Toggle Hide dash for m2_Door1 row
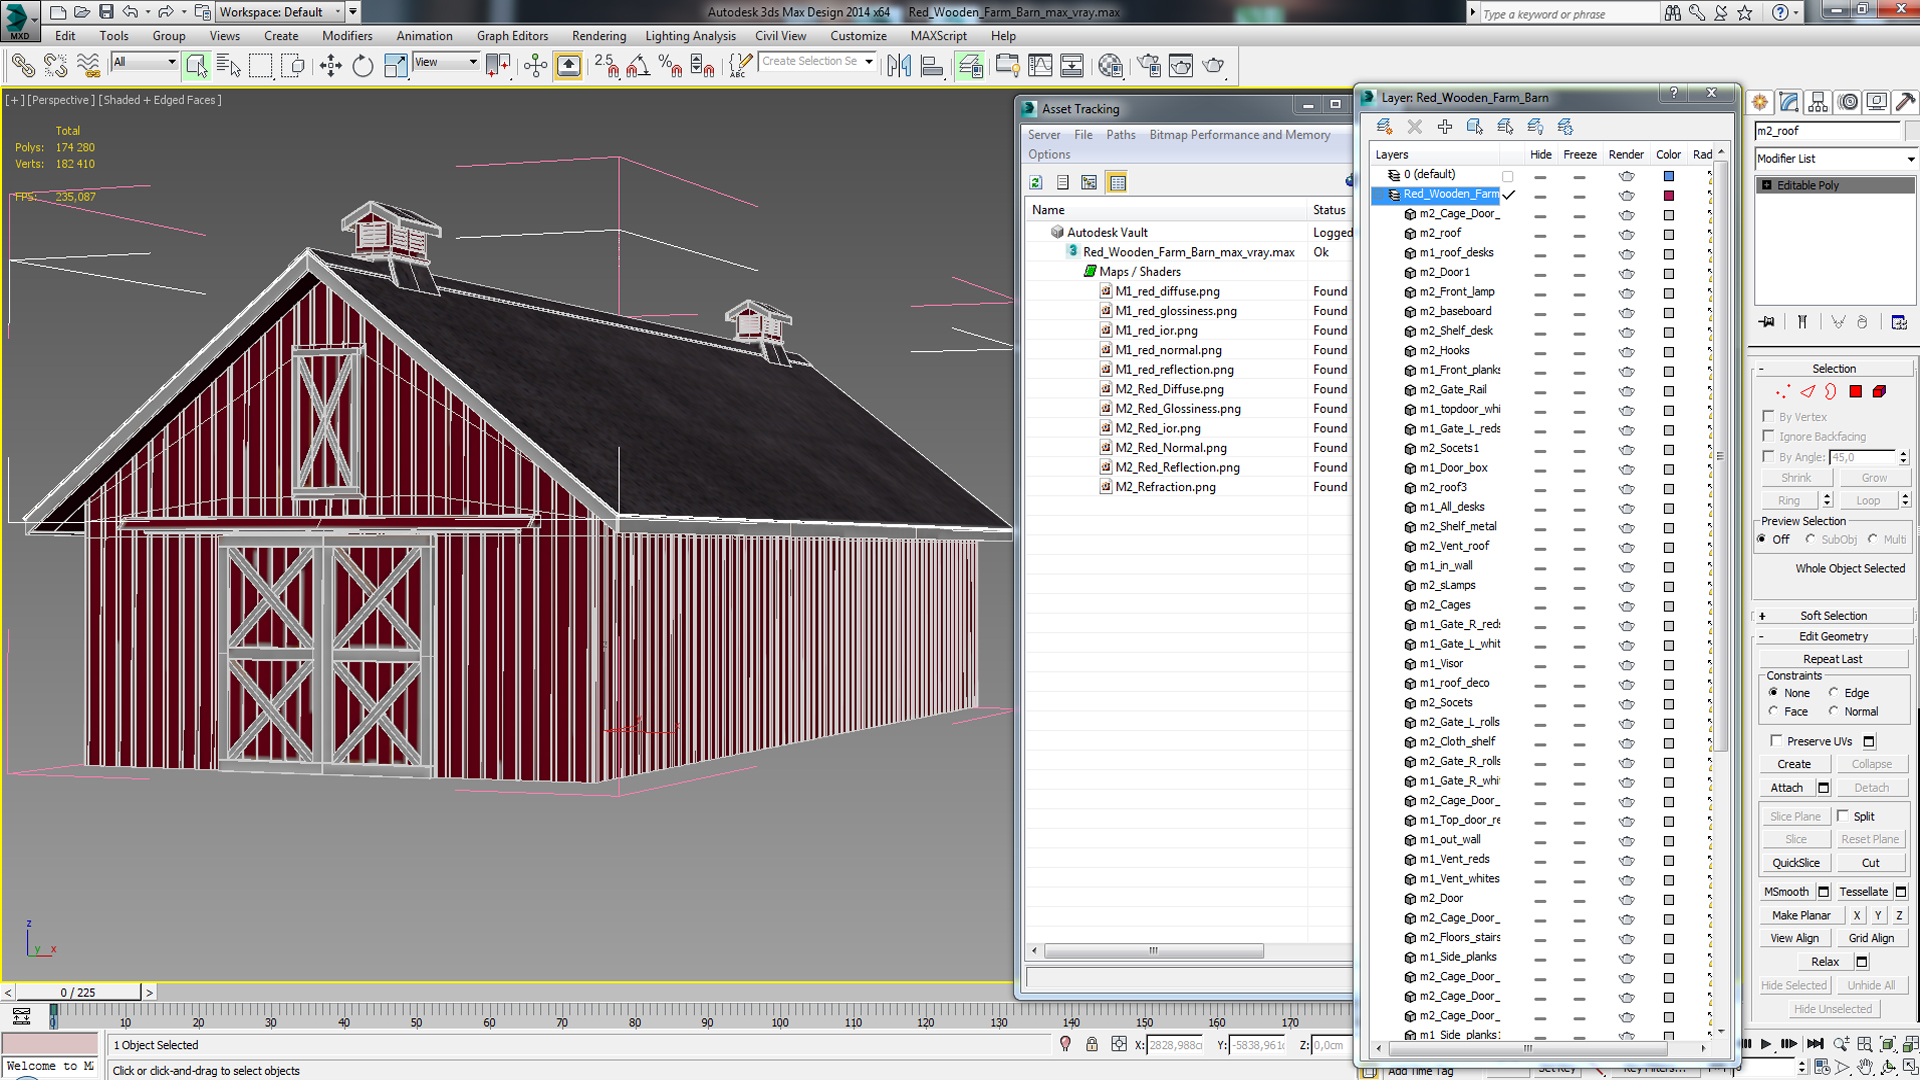 tap(1540, 274)
